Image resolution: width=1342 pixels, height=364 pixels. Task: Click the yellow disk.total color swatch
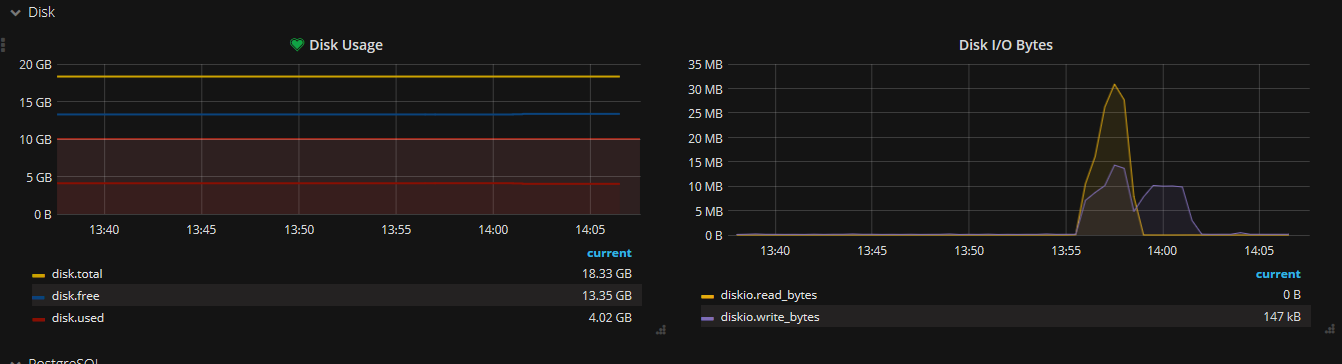click(x=39, y=275)
